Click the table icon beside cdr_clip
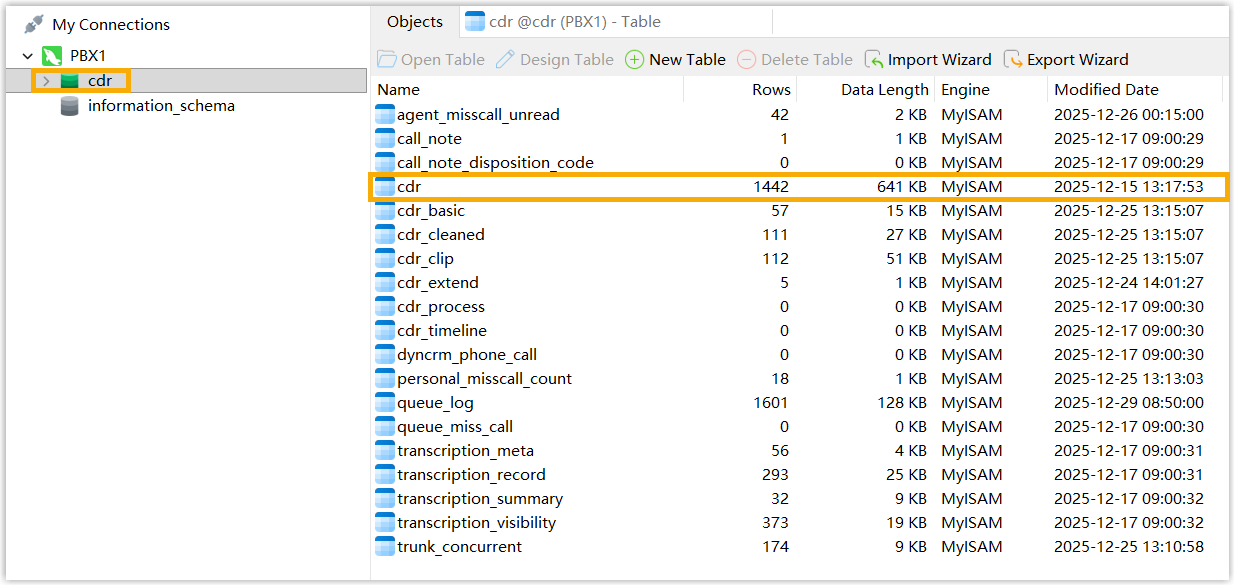 point(385,259)
